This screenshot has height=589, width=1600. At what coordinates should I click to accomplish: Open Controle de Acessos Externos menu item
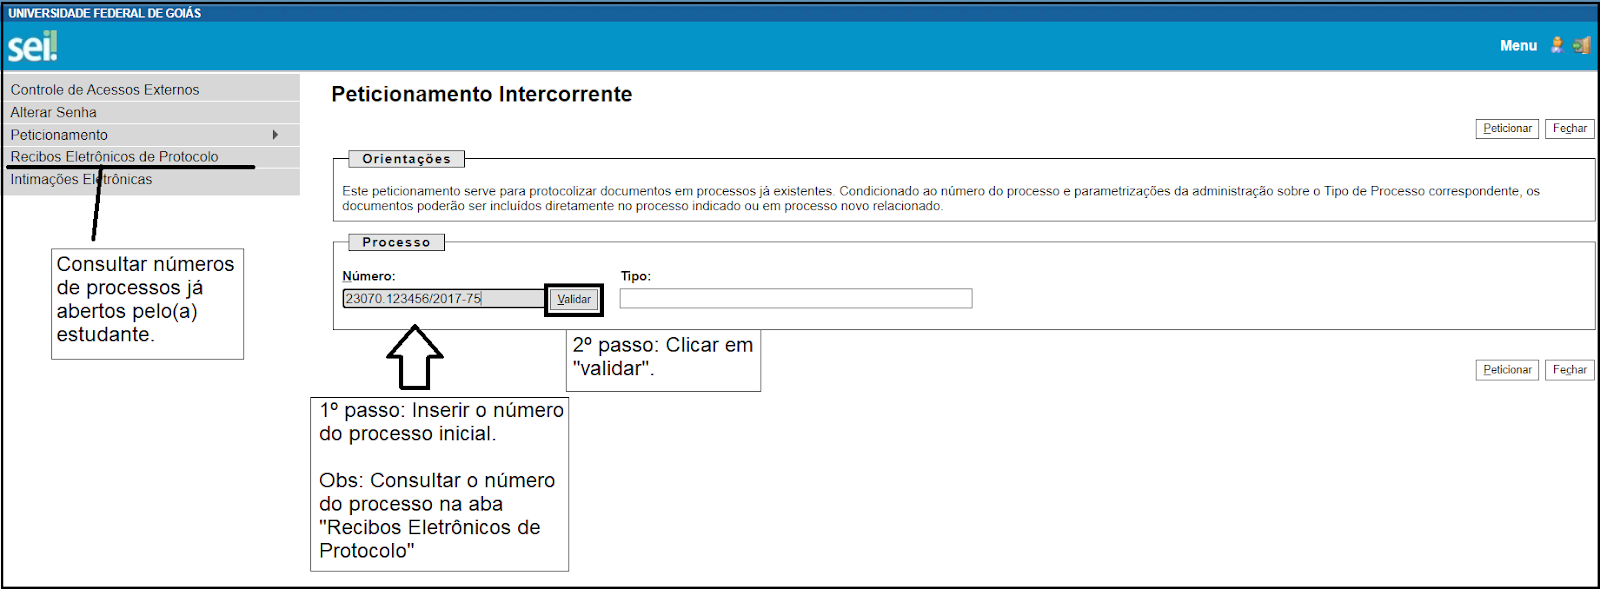coord(151,89)
